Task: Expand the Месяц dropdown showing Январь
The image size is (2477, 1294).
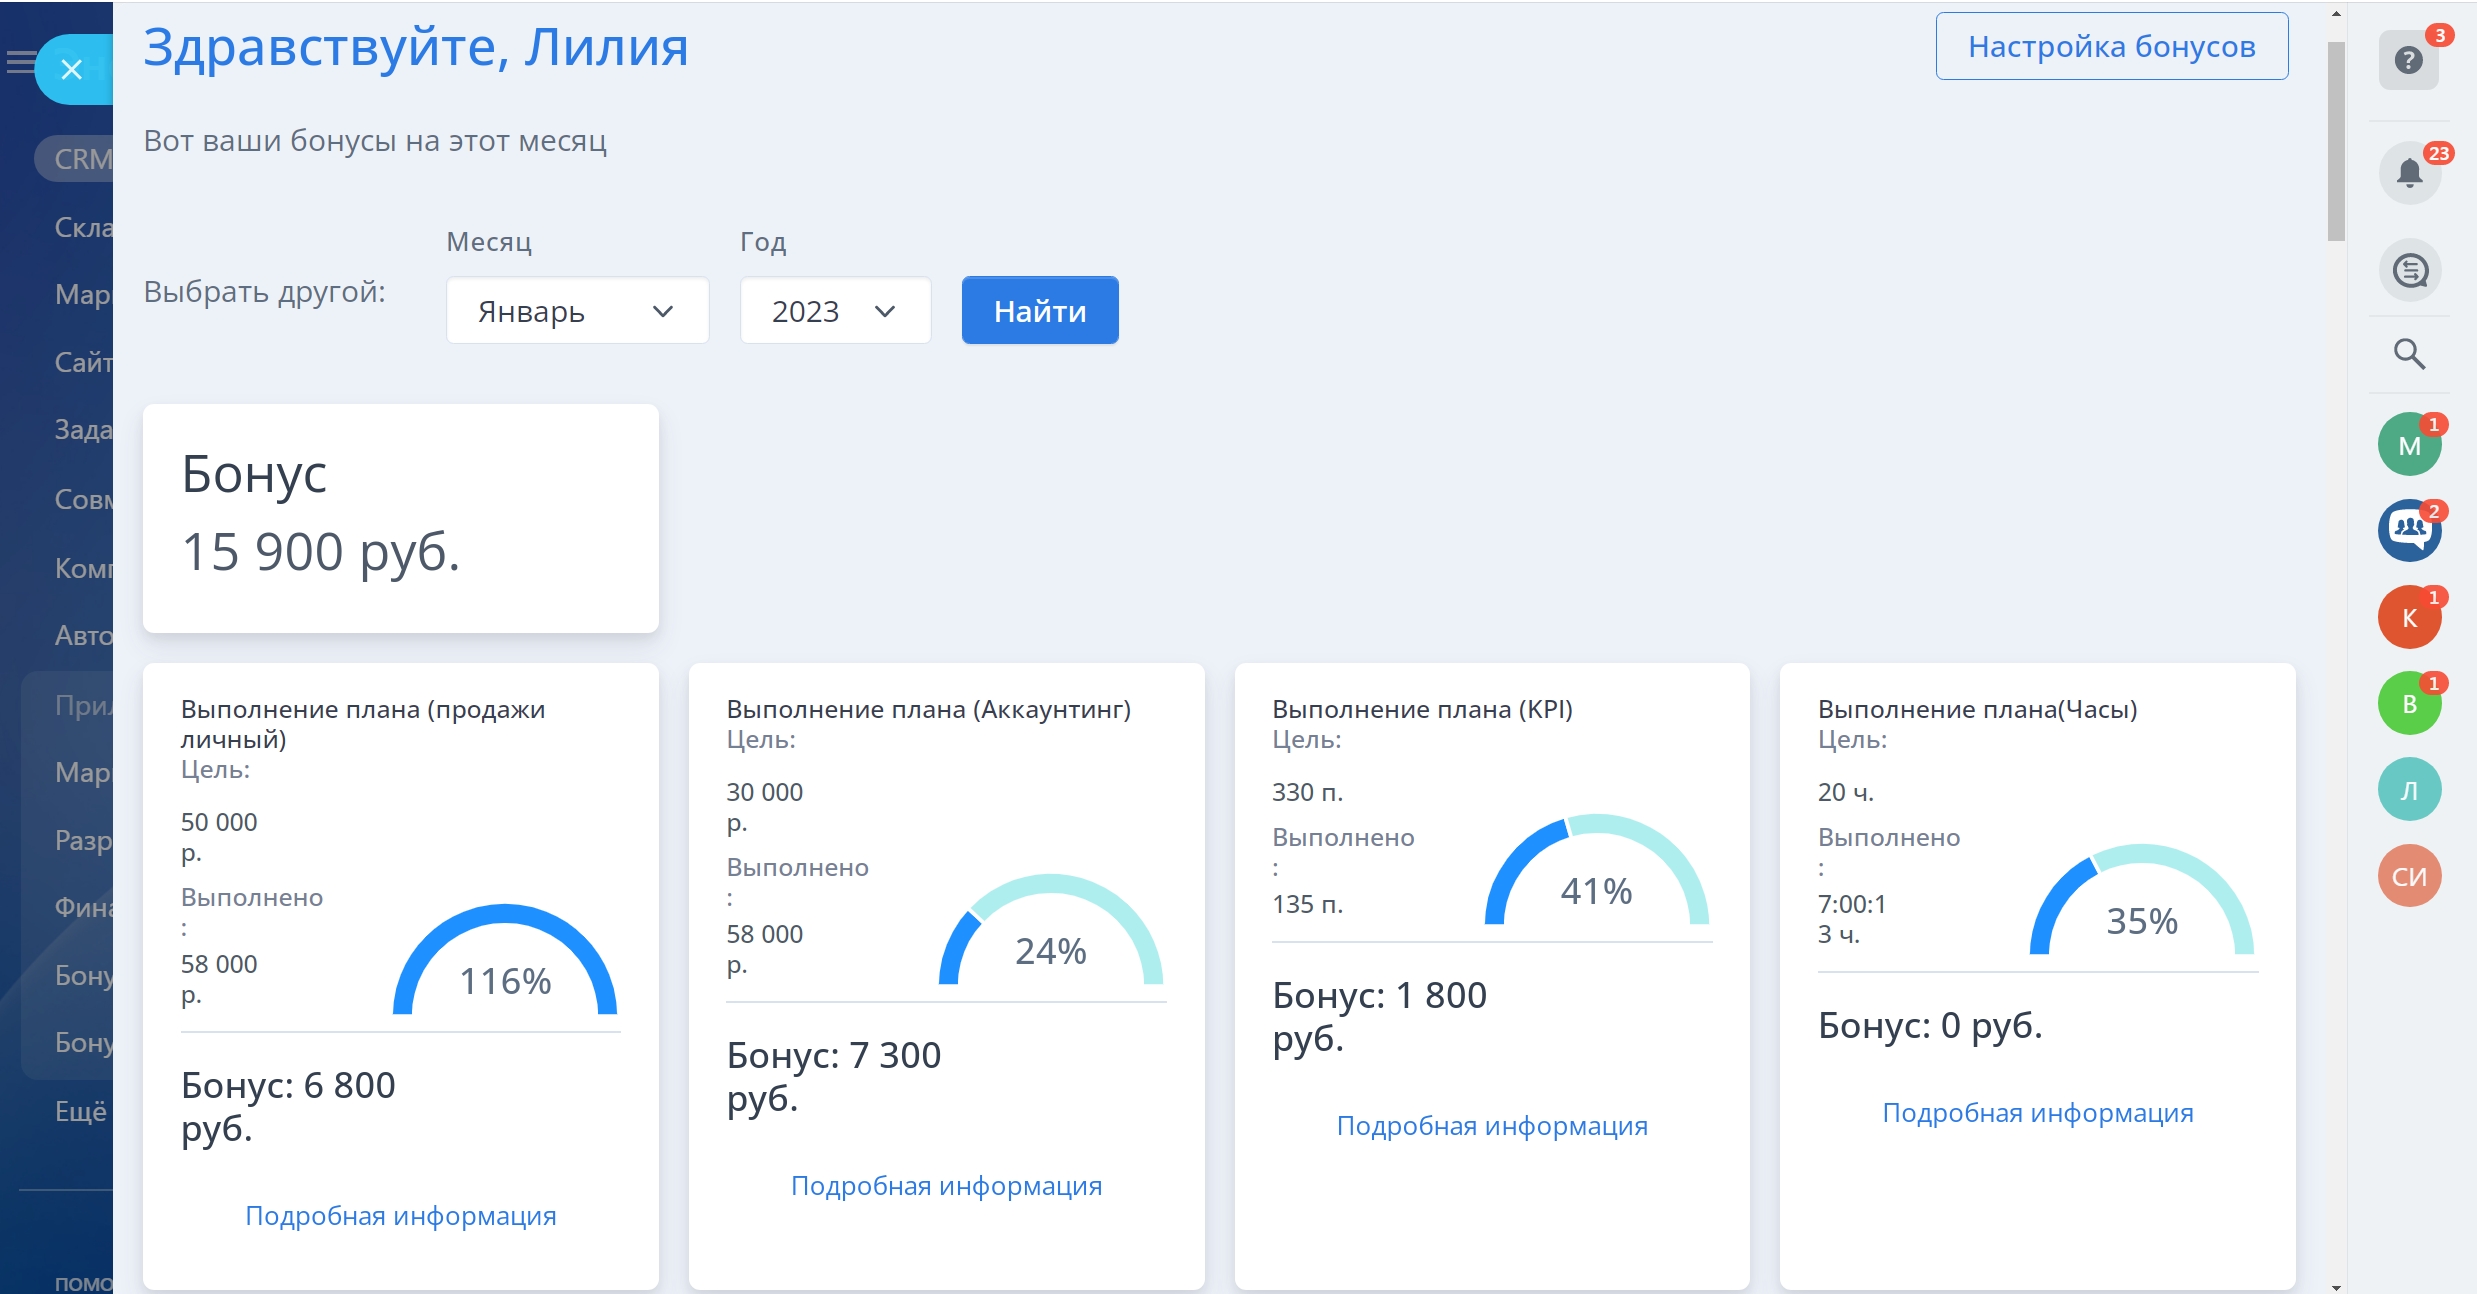Action: (577, 311)
